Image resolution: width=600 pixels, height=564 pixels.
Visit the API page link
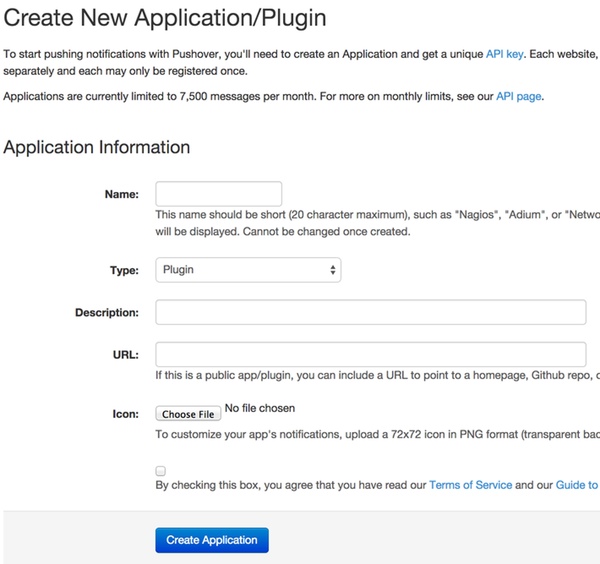pyautogui.click(x=519, y=96)
